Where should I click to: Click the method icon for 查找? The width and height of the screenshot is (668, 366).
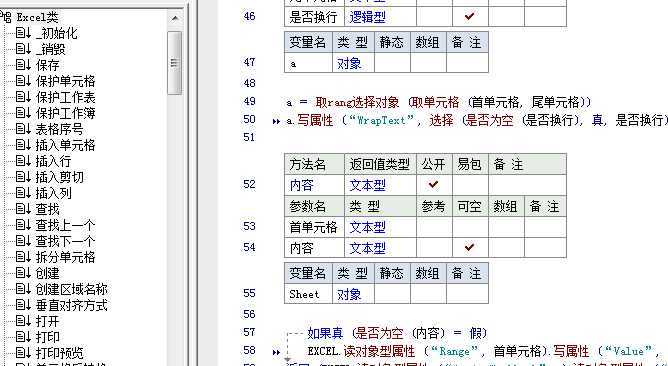(23, 209)
